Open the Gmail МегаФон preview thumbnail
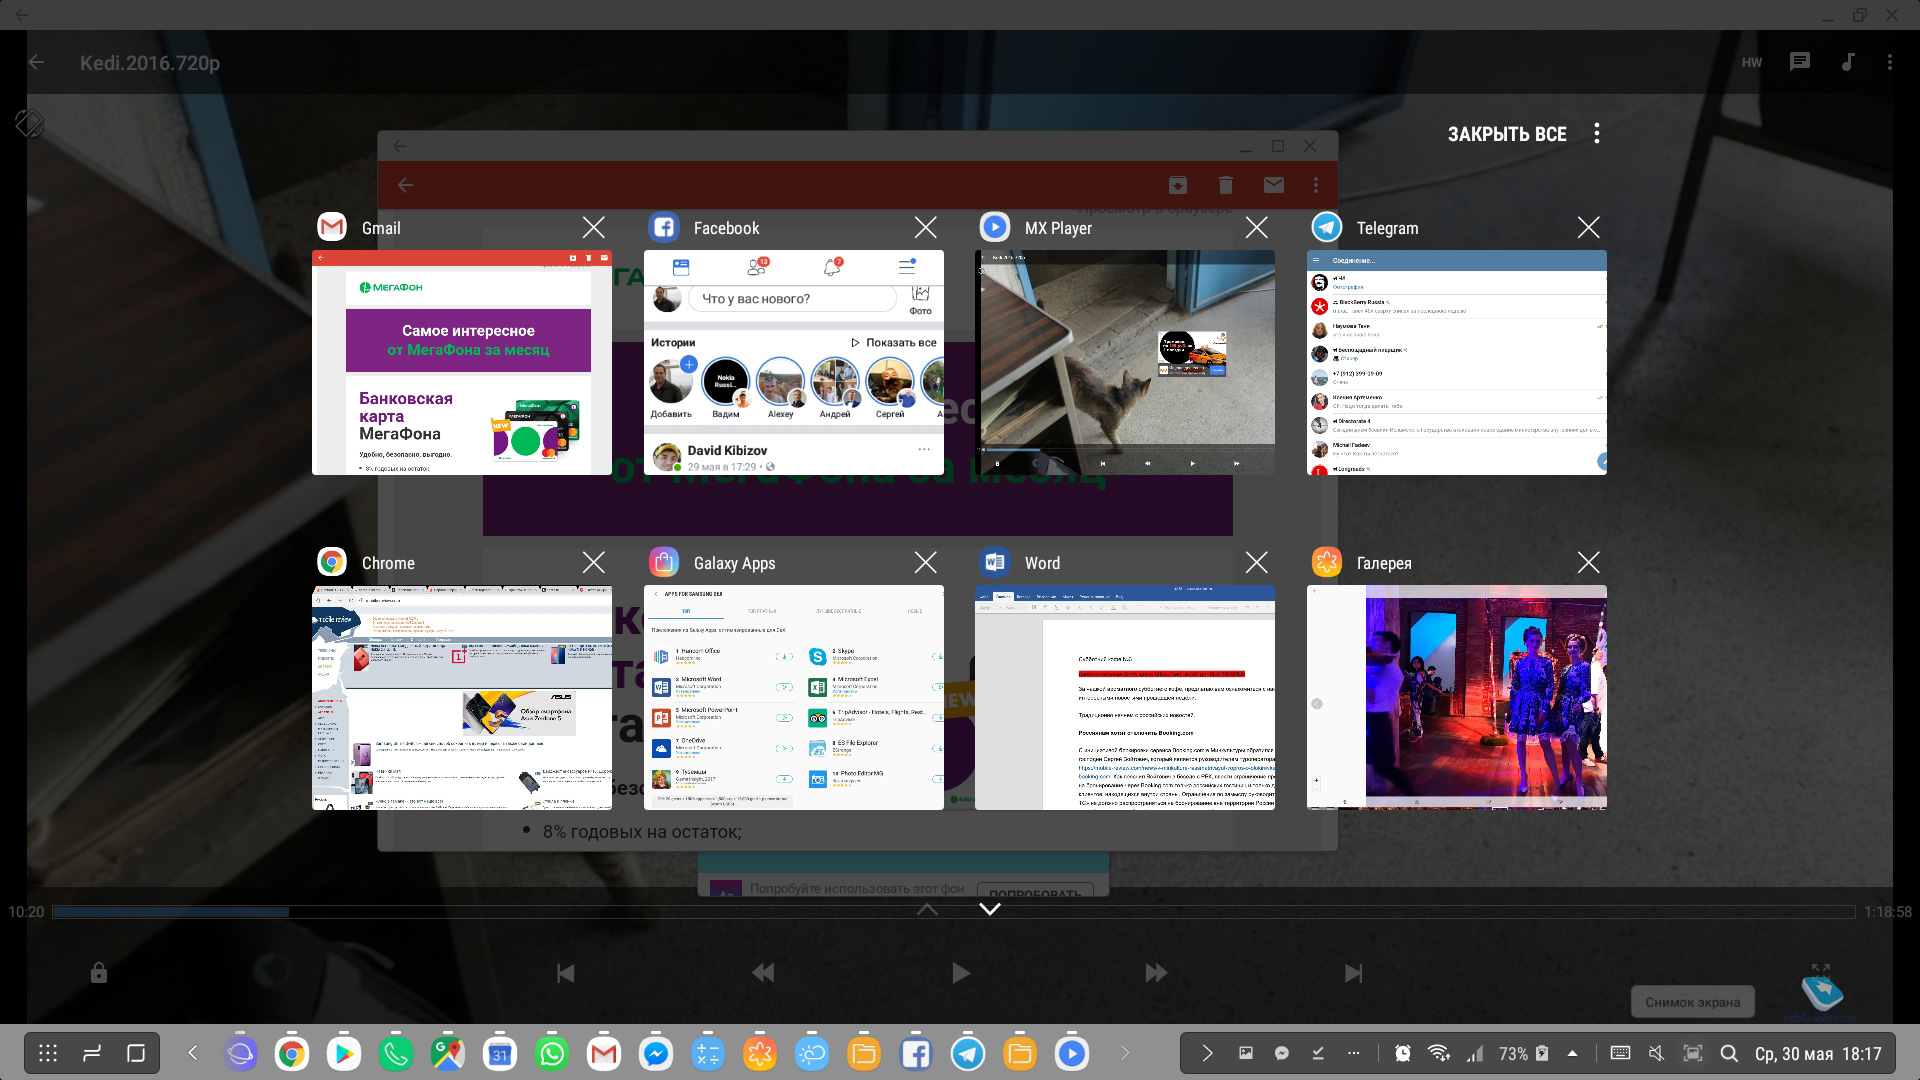Viewport: 1920px width, 1080px height. pyautogui.click(x=462, y=362)
